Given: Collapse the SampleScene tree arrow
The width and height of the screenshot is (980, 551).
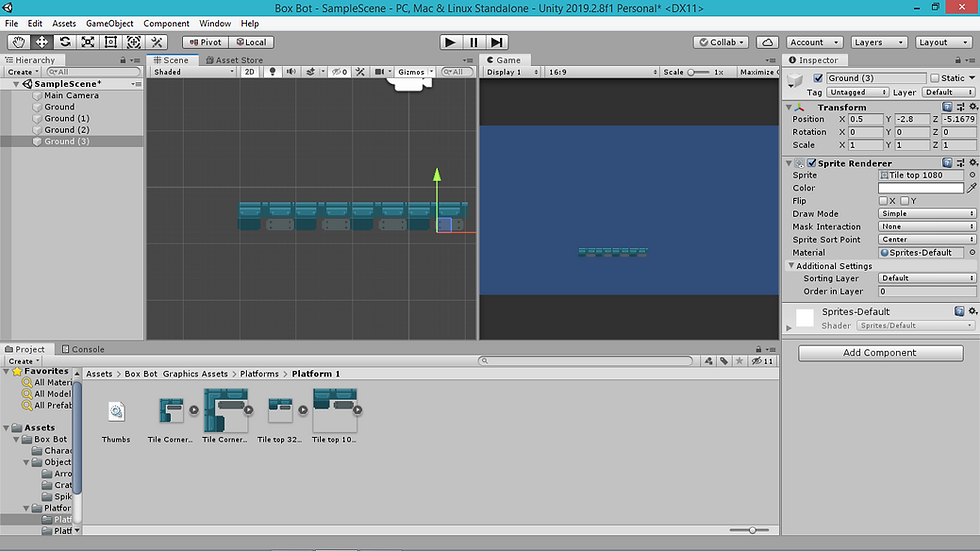Looking at the screenshot, I should click(x=16, y=84).
